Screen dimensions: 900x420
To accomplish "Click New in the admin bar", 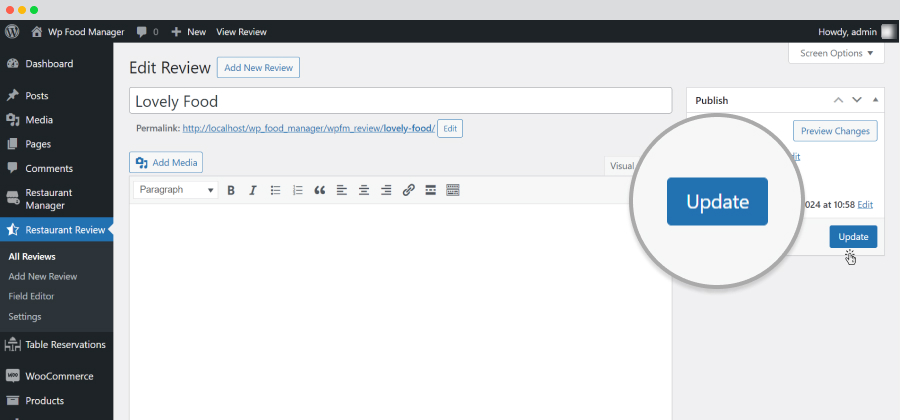I will (189, 32).
